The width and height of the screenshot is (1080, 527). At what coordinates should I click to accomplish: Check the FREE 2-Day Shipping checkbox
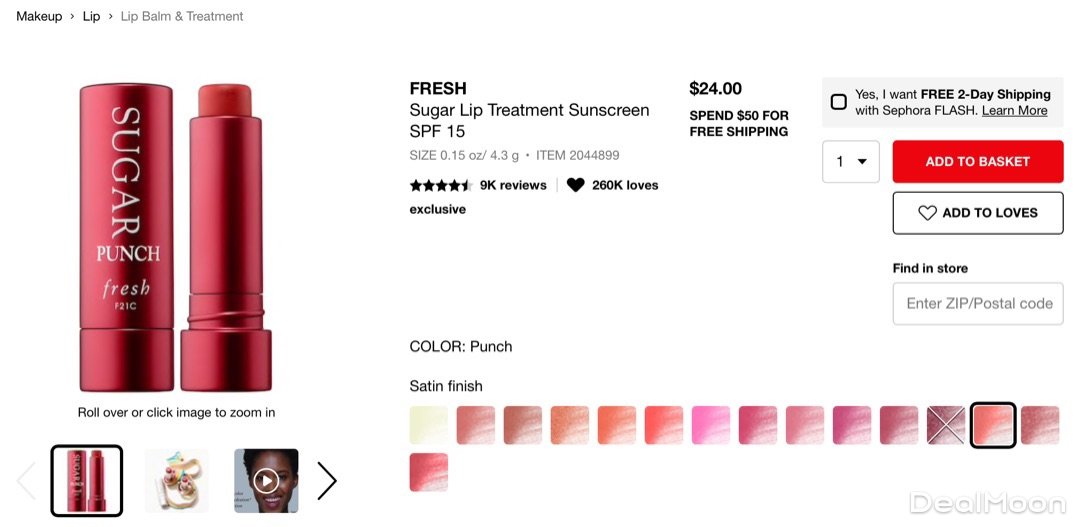tap(839, 102)
